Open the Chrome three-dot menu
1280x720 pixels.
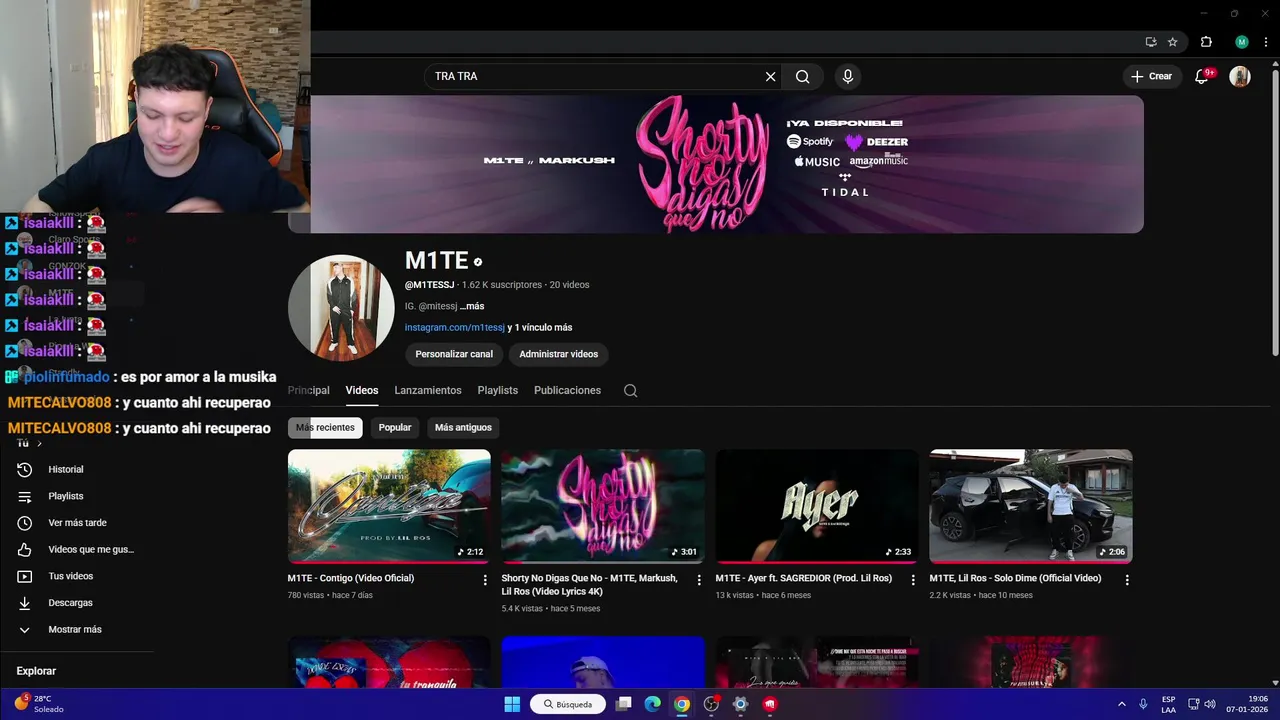tap(1266, 42)
